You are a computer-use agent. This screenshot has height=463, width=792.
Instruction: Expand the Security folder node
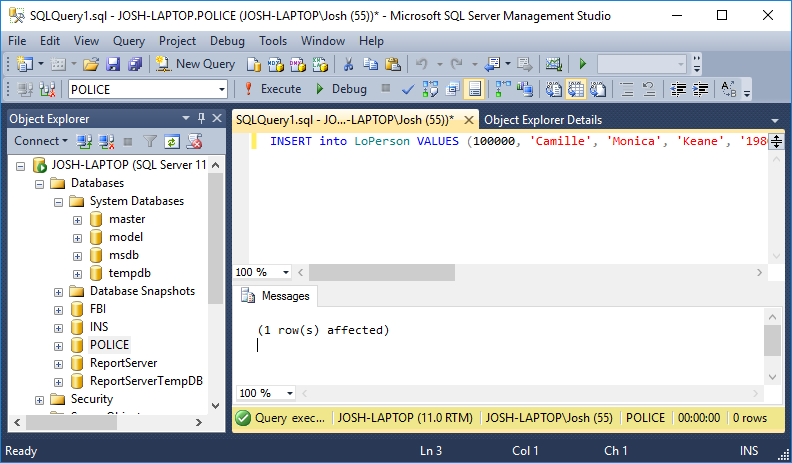[x=39, y=400]
